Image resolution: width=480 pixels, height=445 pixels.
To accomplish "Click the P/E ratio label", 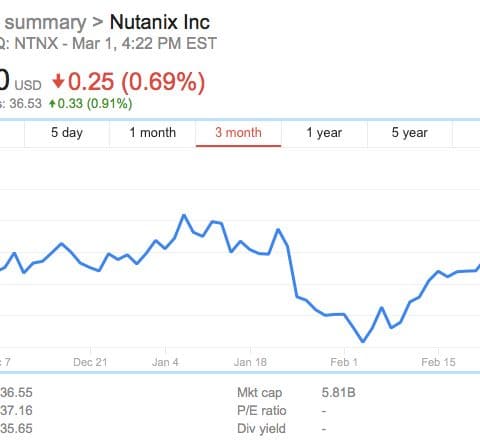I will [262, 411].
